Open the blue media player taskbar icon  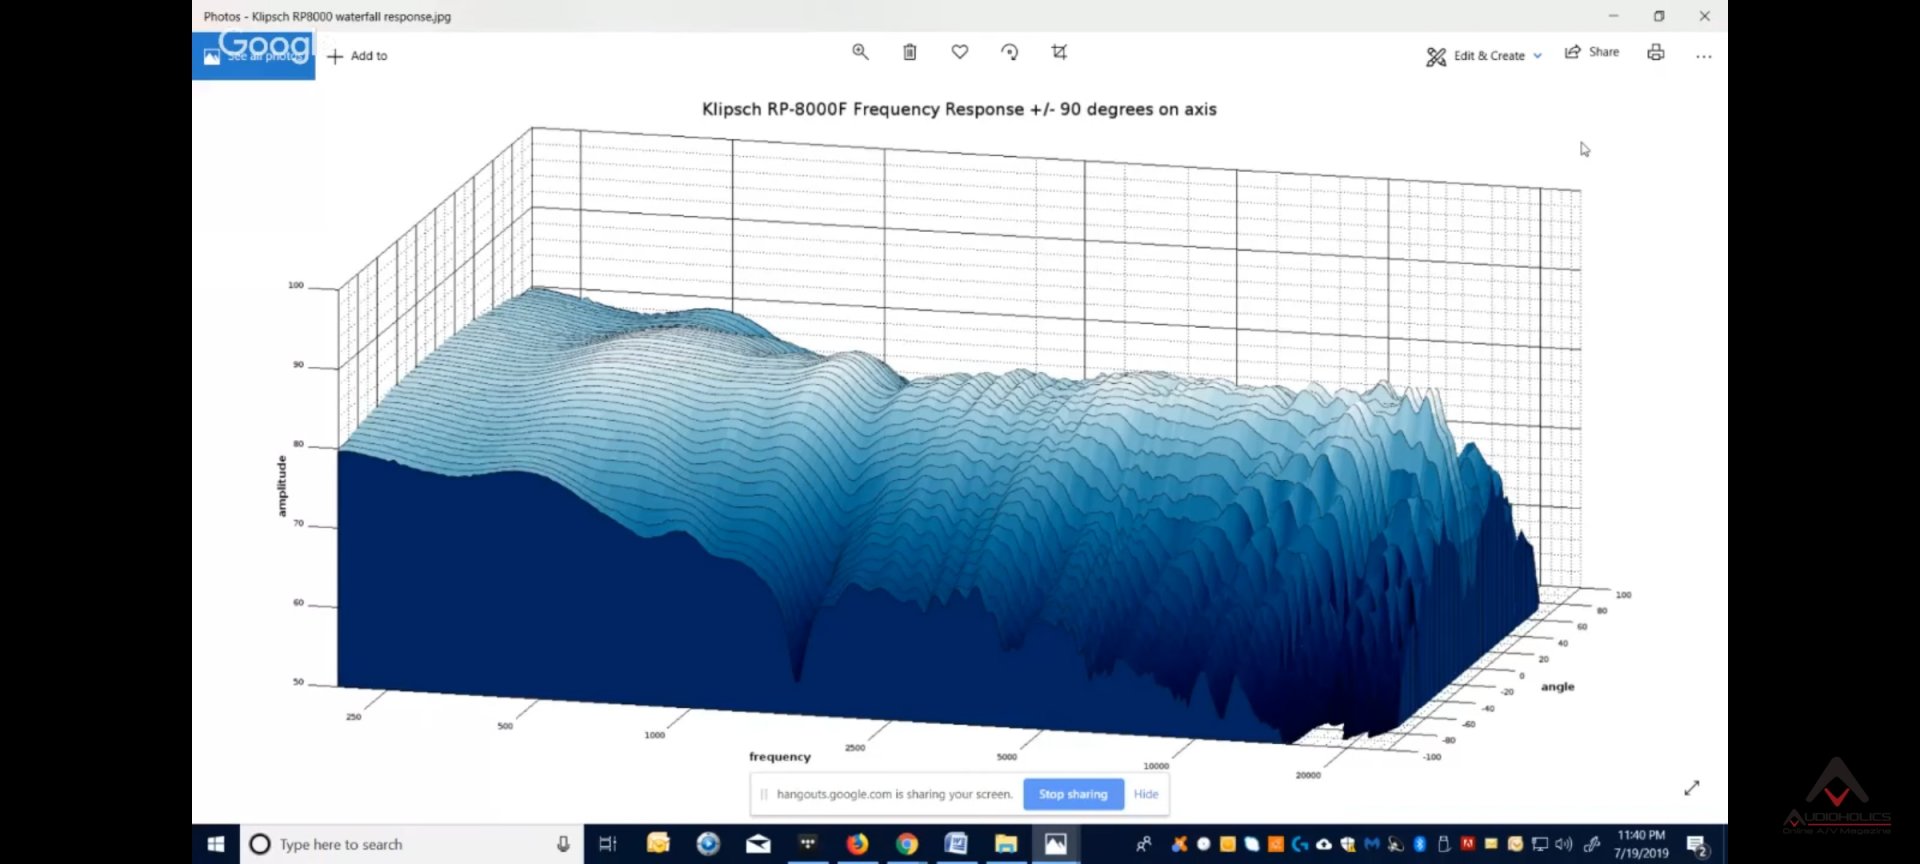point(708,844)
